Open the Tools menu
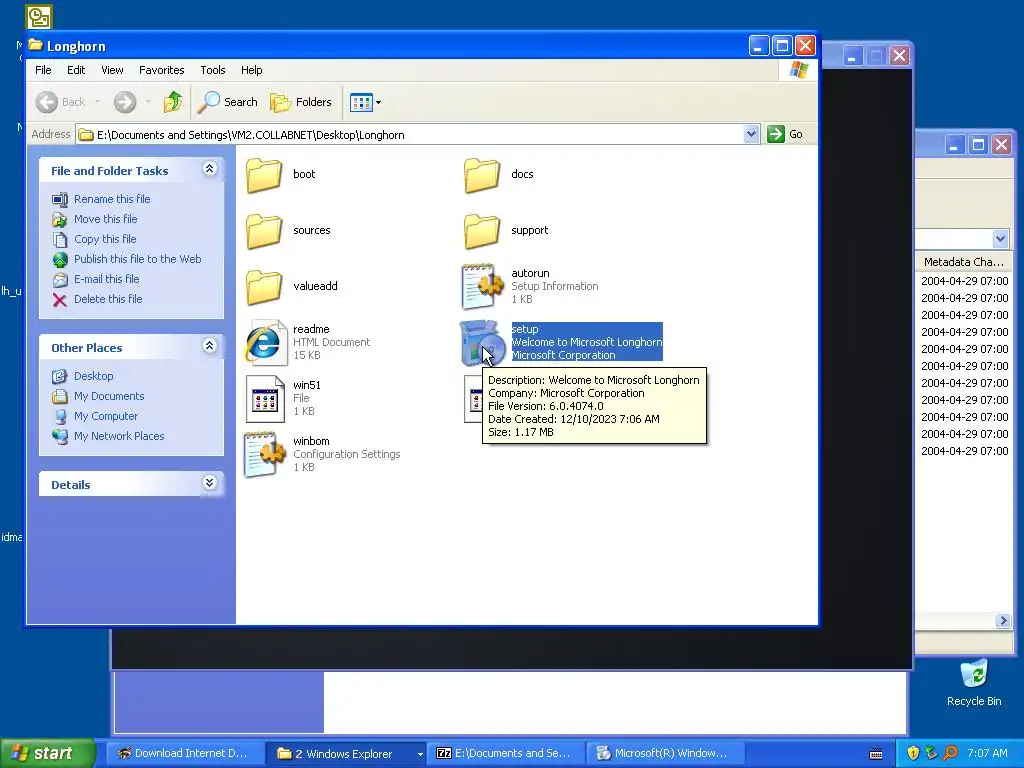Screen dimensions: 1024x768 pos(213,70)
